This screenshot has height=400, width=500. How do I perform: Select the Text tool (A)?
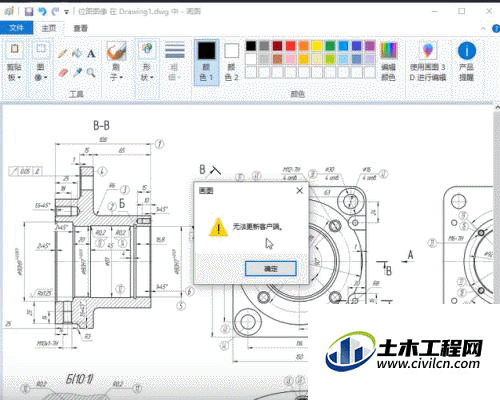[x=91, y=53]
